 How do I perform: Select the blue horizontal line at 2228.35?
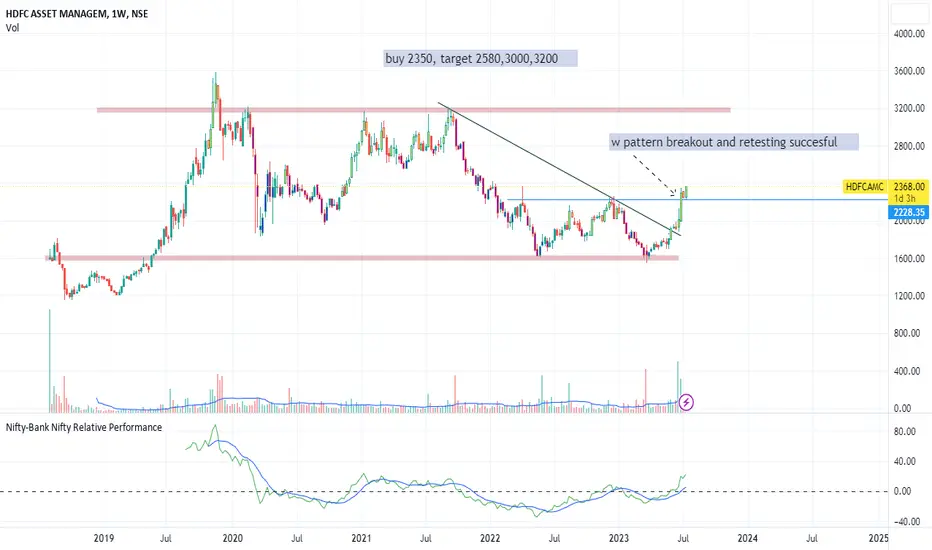coord(698,199)
